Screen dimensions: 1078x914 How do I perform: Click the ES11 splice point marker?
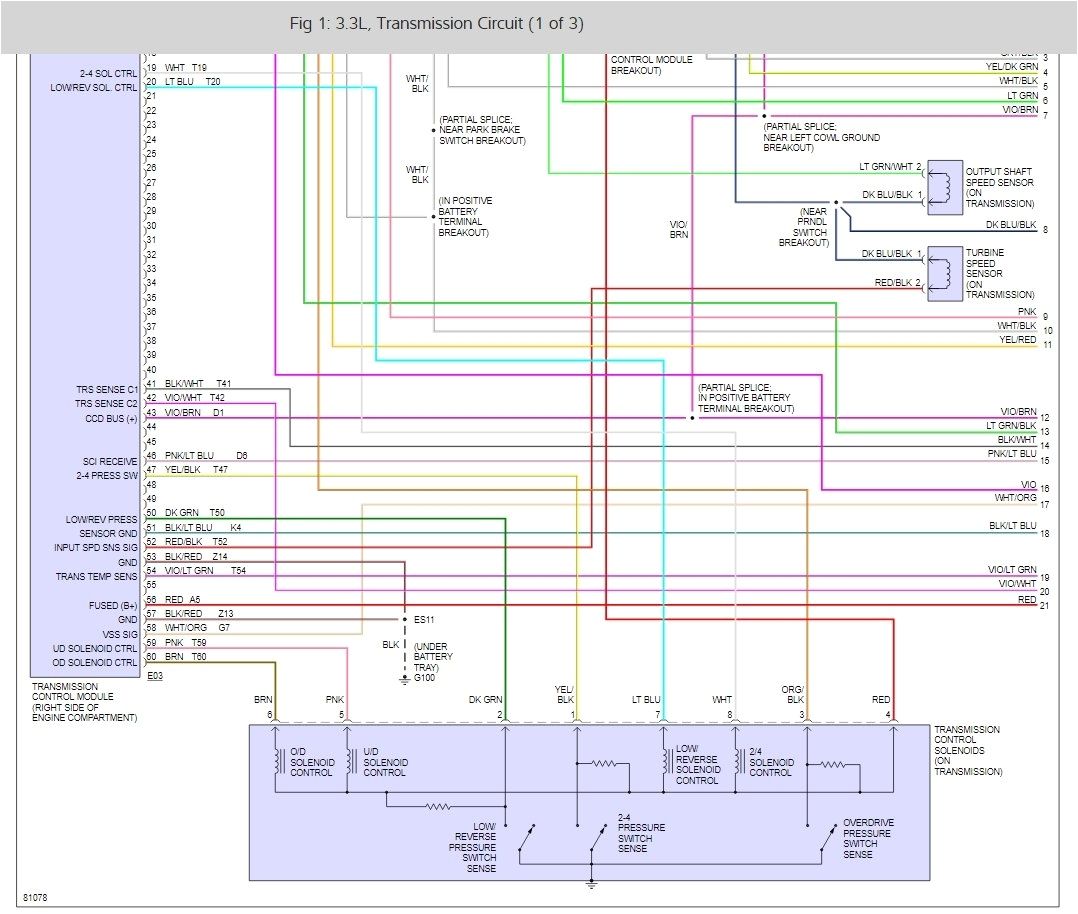point(407,619)
